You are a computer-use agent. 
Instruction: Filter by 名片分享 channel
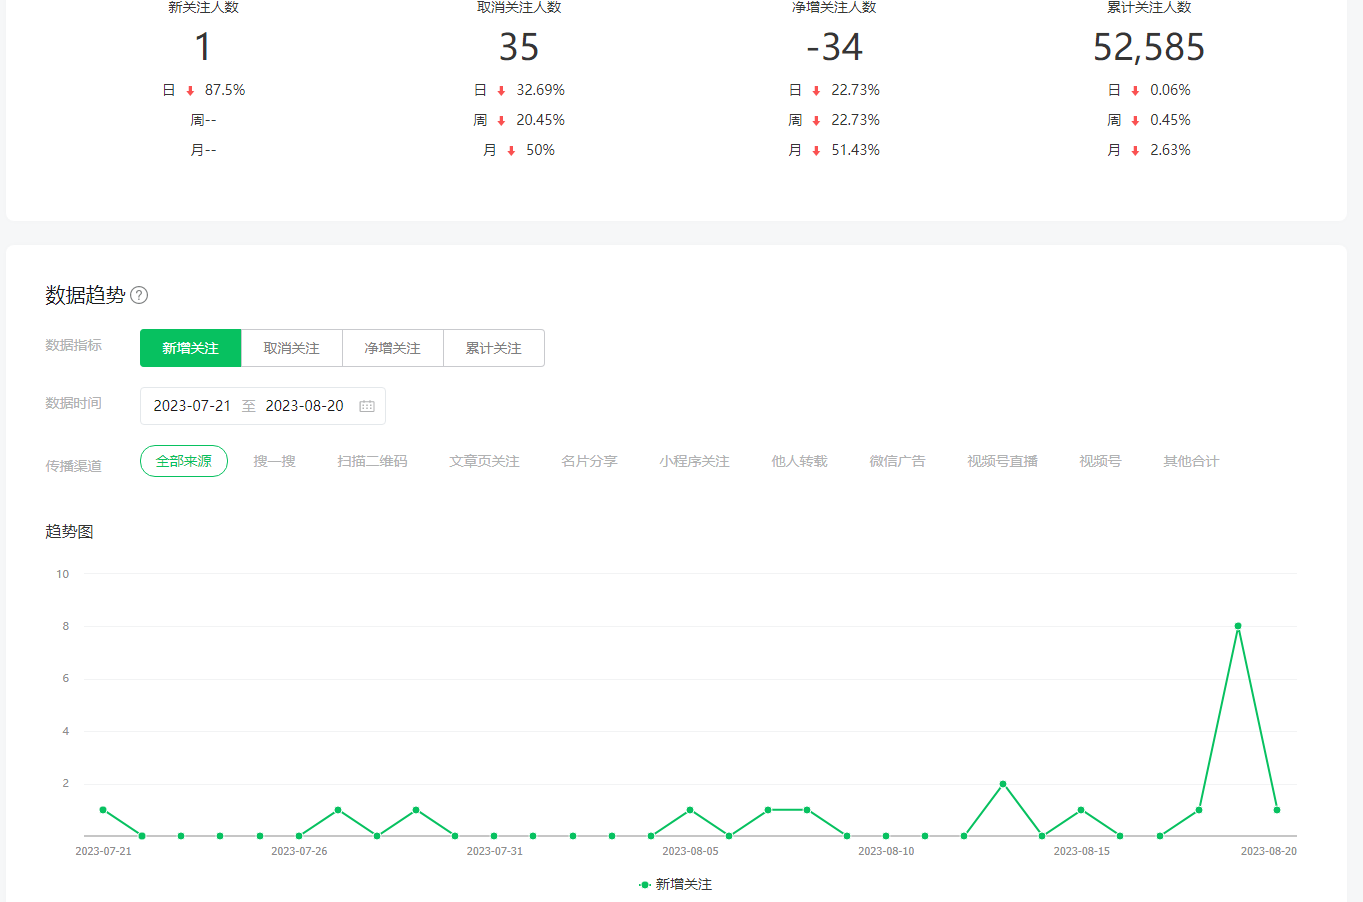point(589,461)
